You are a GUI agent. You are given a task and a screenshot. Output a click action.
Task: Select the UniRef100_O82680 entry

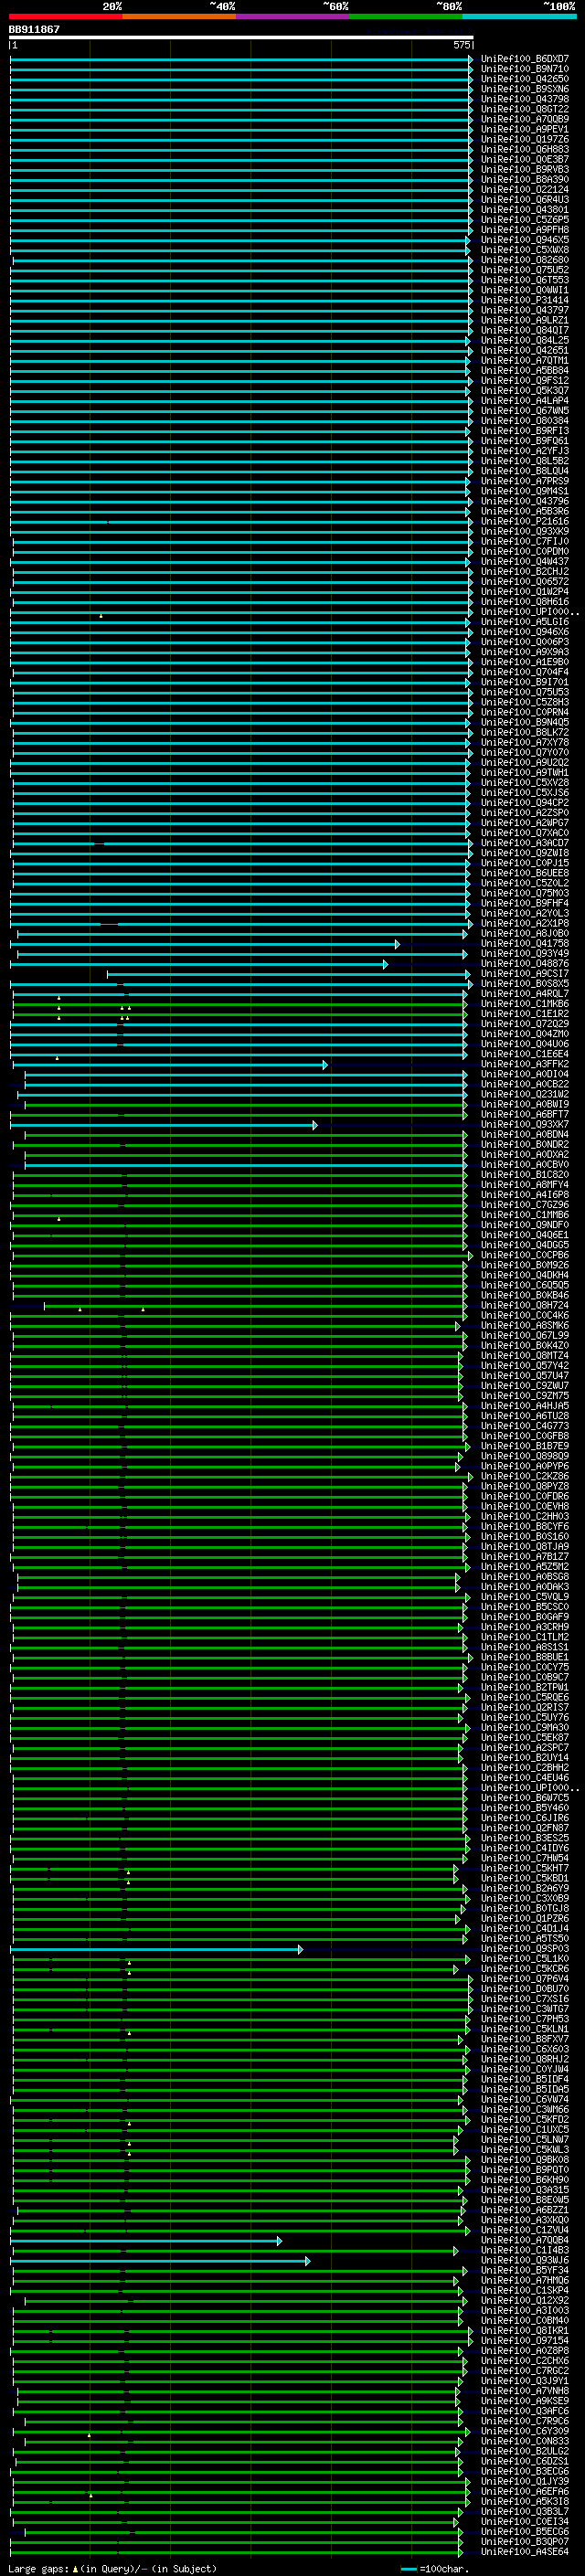pos(524,260)
